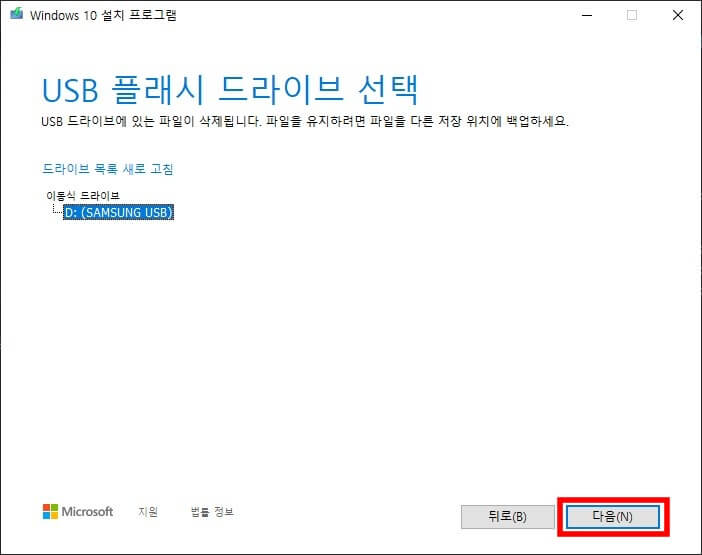Screen dimensions: 702x555
Task: Select the D: (SAMSUNG USB) drive
Action: tap(119, 212)
